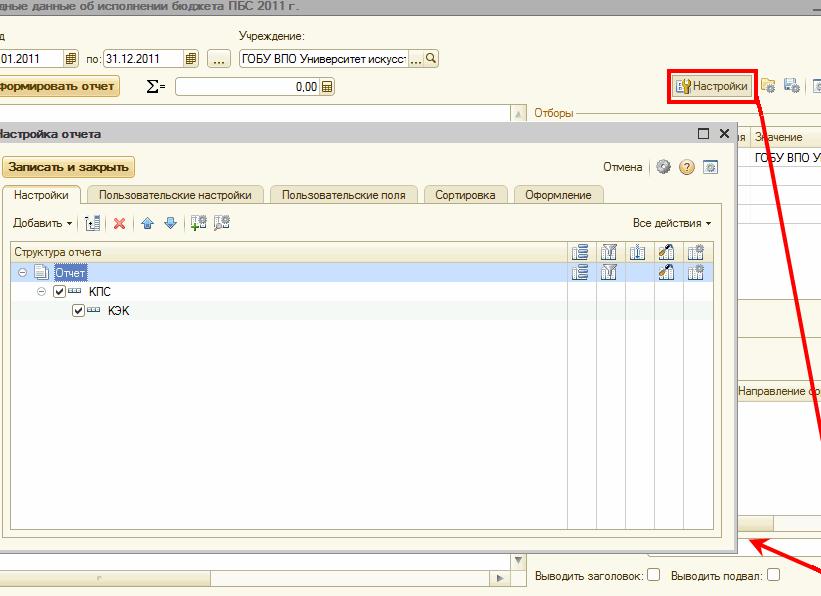Enable Выводить заголовок checkbox
821x596 pixels.
pos(653,575)
